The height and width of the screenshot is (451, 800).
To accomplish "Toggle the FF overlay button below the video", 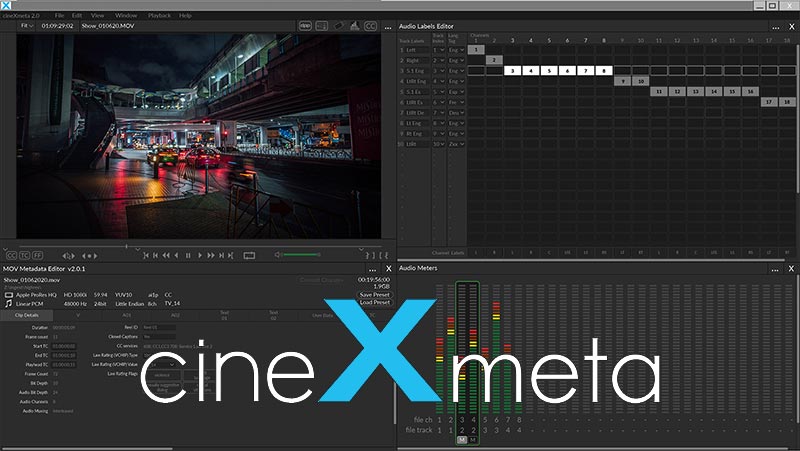I will tap(38, 255).
